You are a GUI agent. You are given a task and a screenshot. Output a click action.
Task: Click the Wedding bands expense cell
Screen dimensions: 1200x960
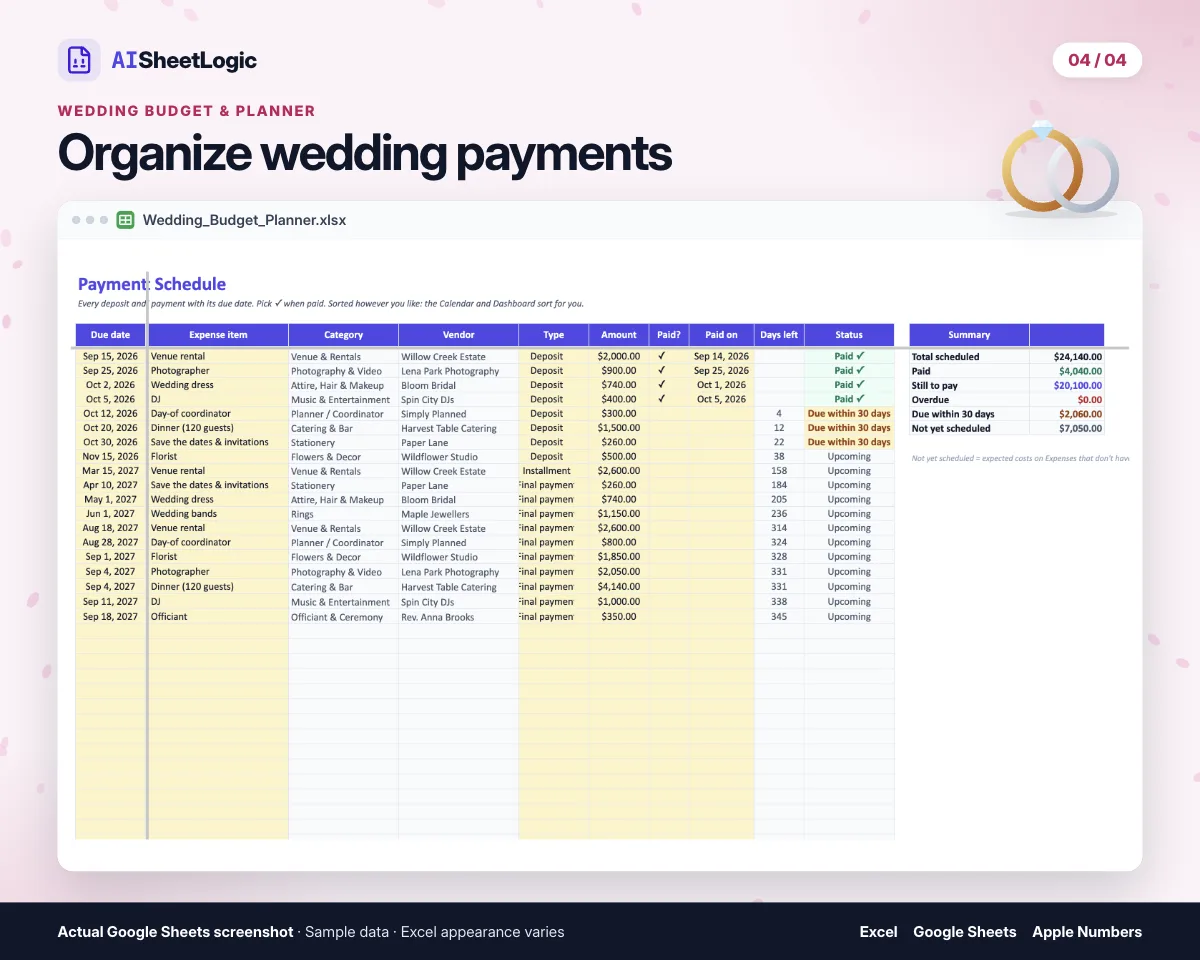(x=218, y=514)
